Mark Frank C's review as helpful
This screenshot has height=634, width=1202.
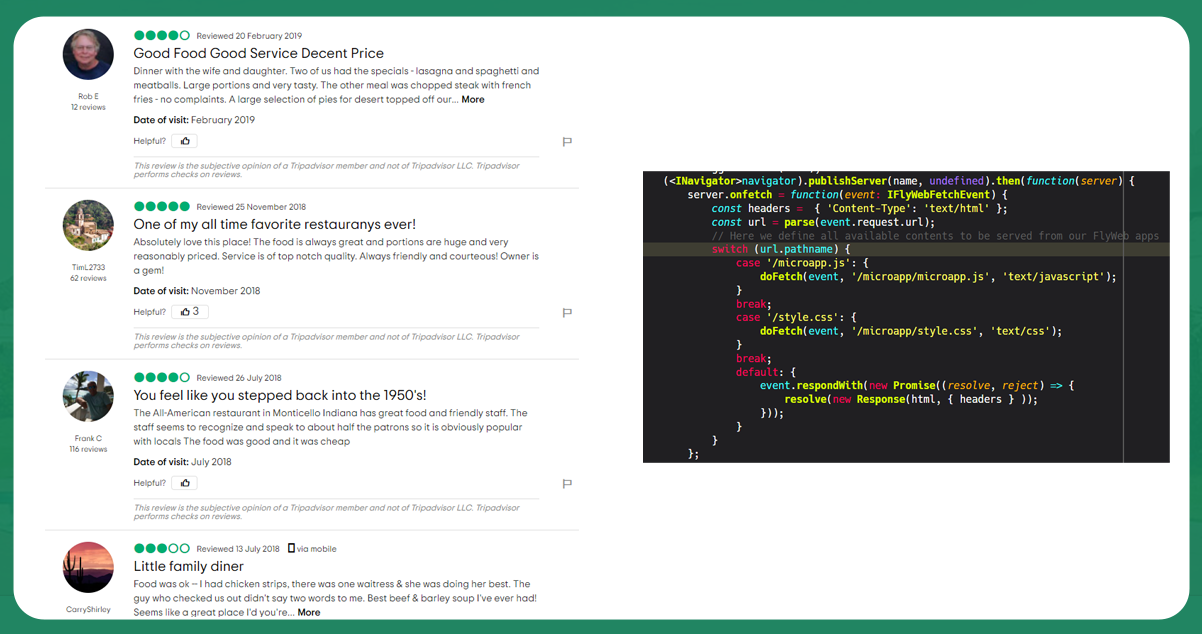pos(185,483)
